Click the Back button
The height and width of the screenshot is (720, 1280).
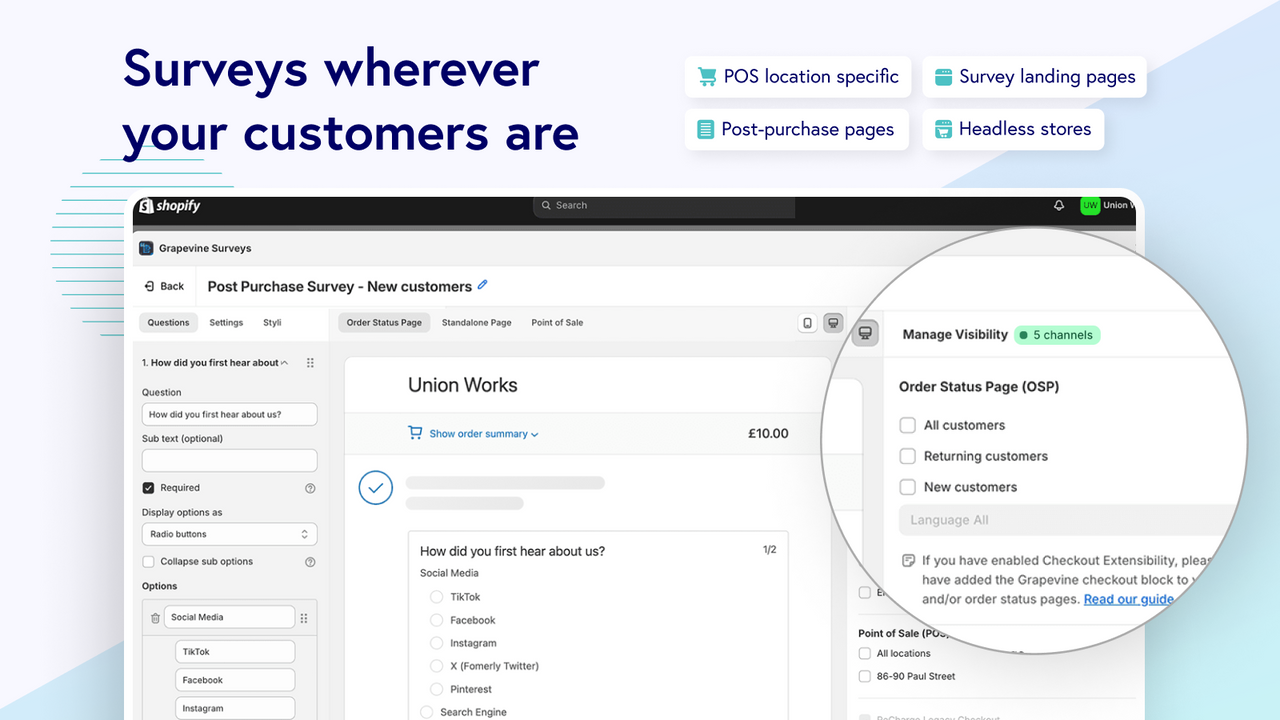(163, 285)
